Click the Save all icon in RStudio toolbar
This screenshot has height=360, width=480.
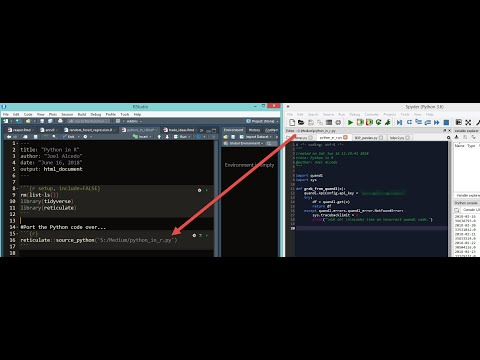click(51, 121)
